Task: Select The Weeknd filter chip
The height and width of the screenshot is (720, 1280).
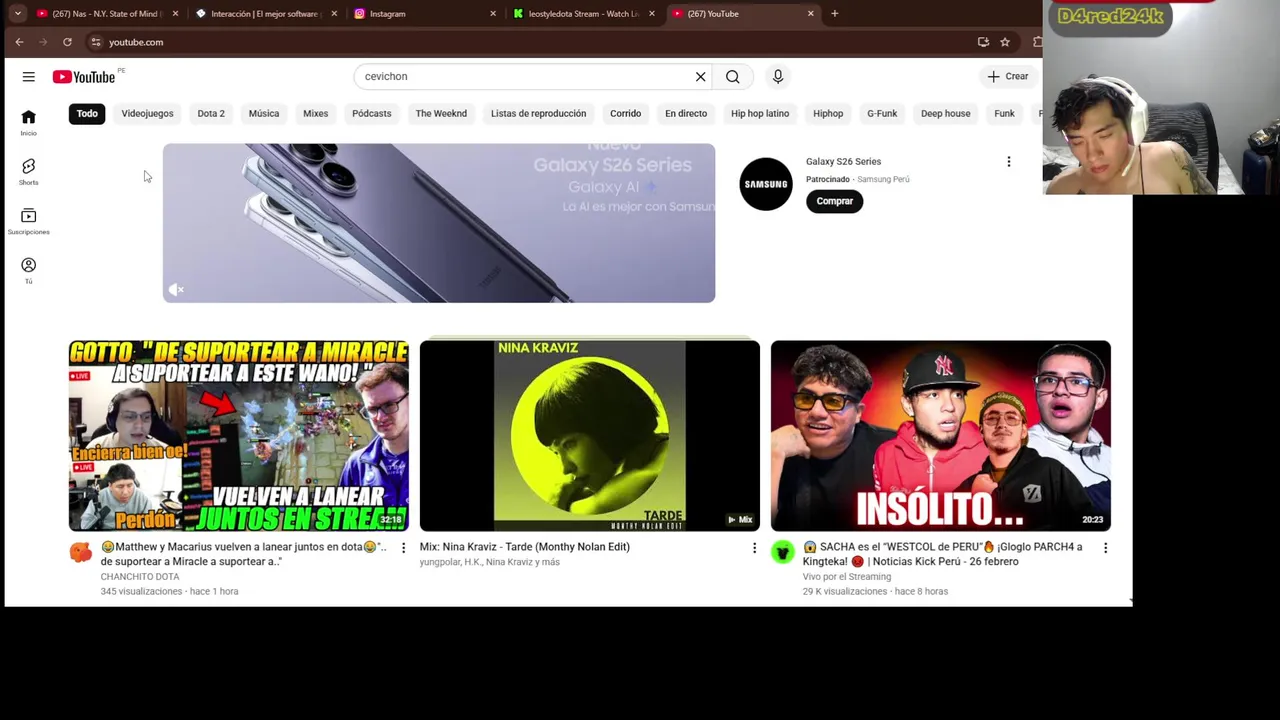Action: coord(441,113)
